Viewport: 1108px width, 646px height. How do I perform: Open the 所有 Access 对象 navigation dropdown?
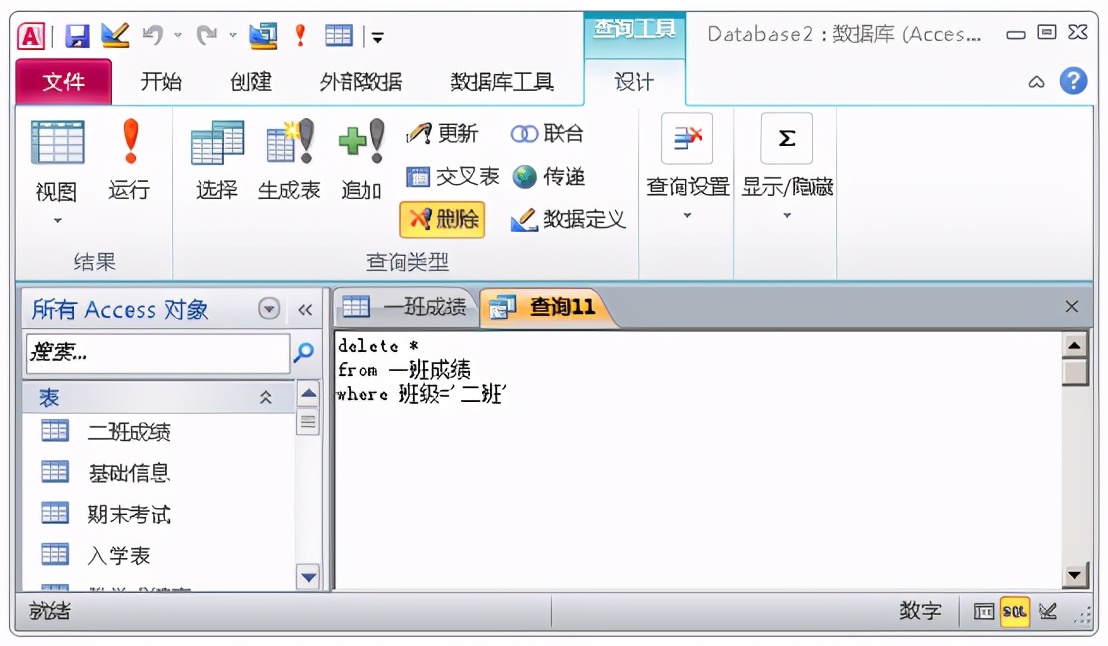coord(269,309)
